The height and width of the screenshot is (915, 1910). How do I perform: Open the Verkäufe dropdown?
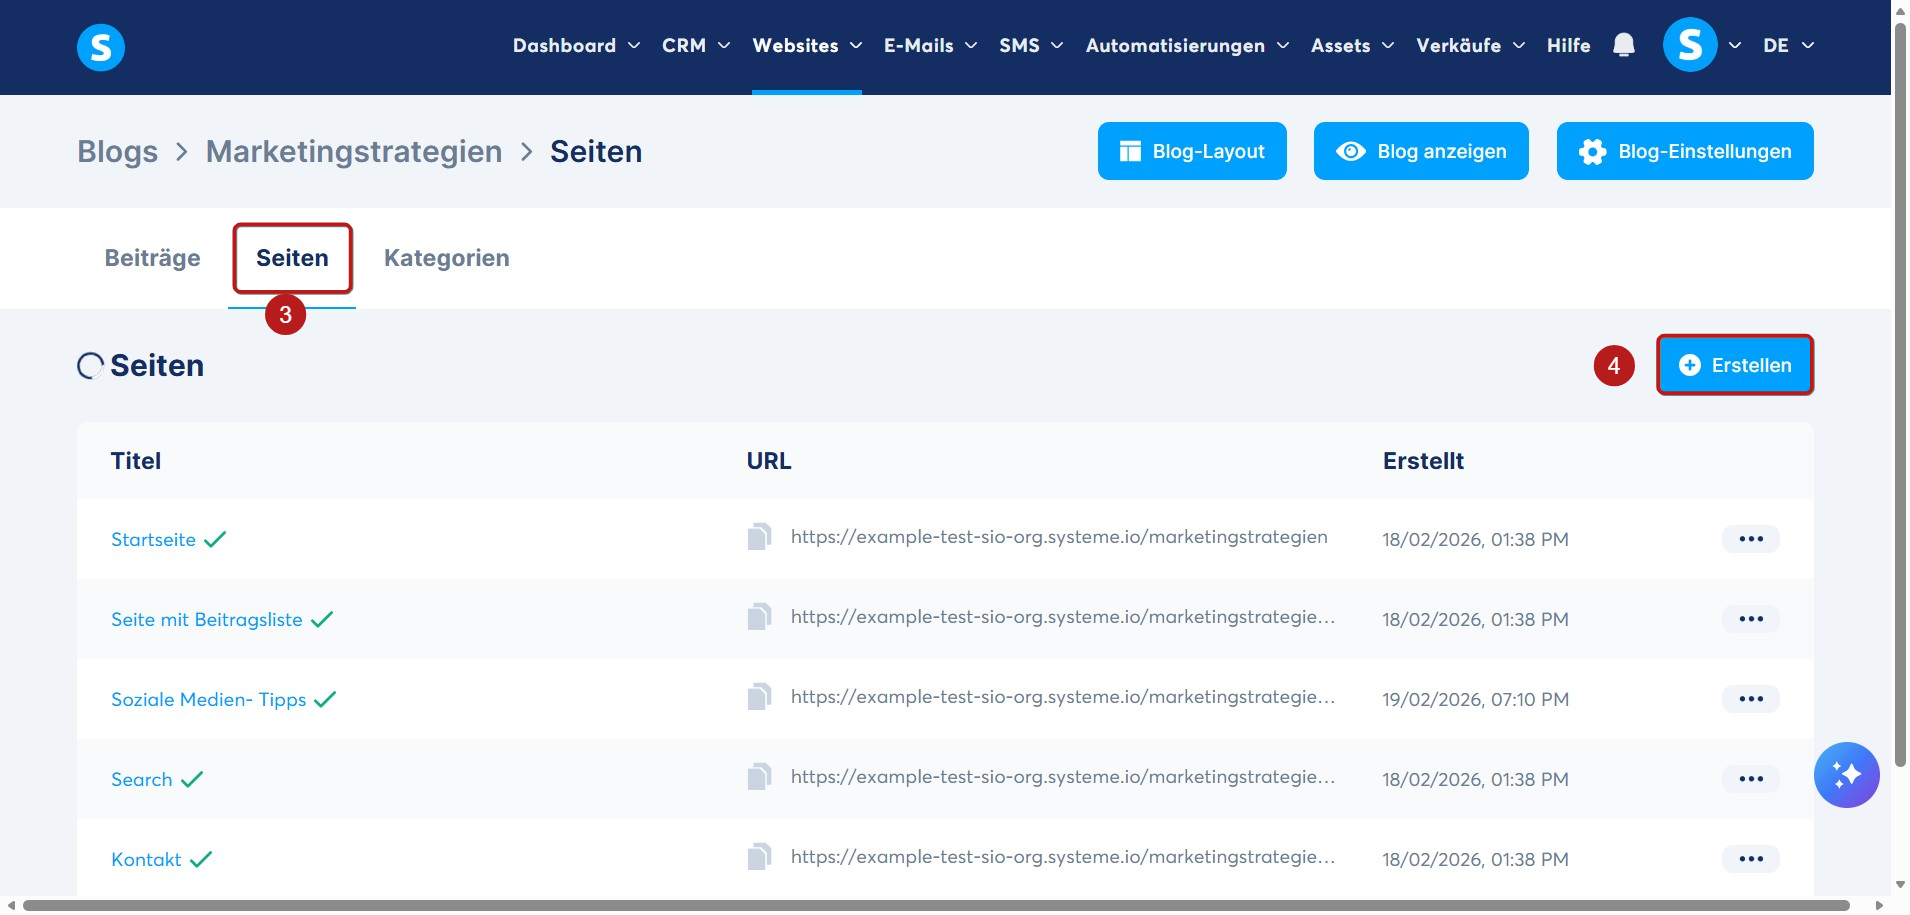click(x=1470, y=46)
